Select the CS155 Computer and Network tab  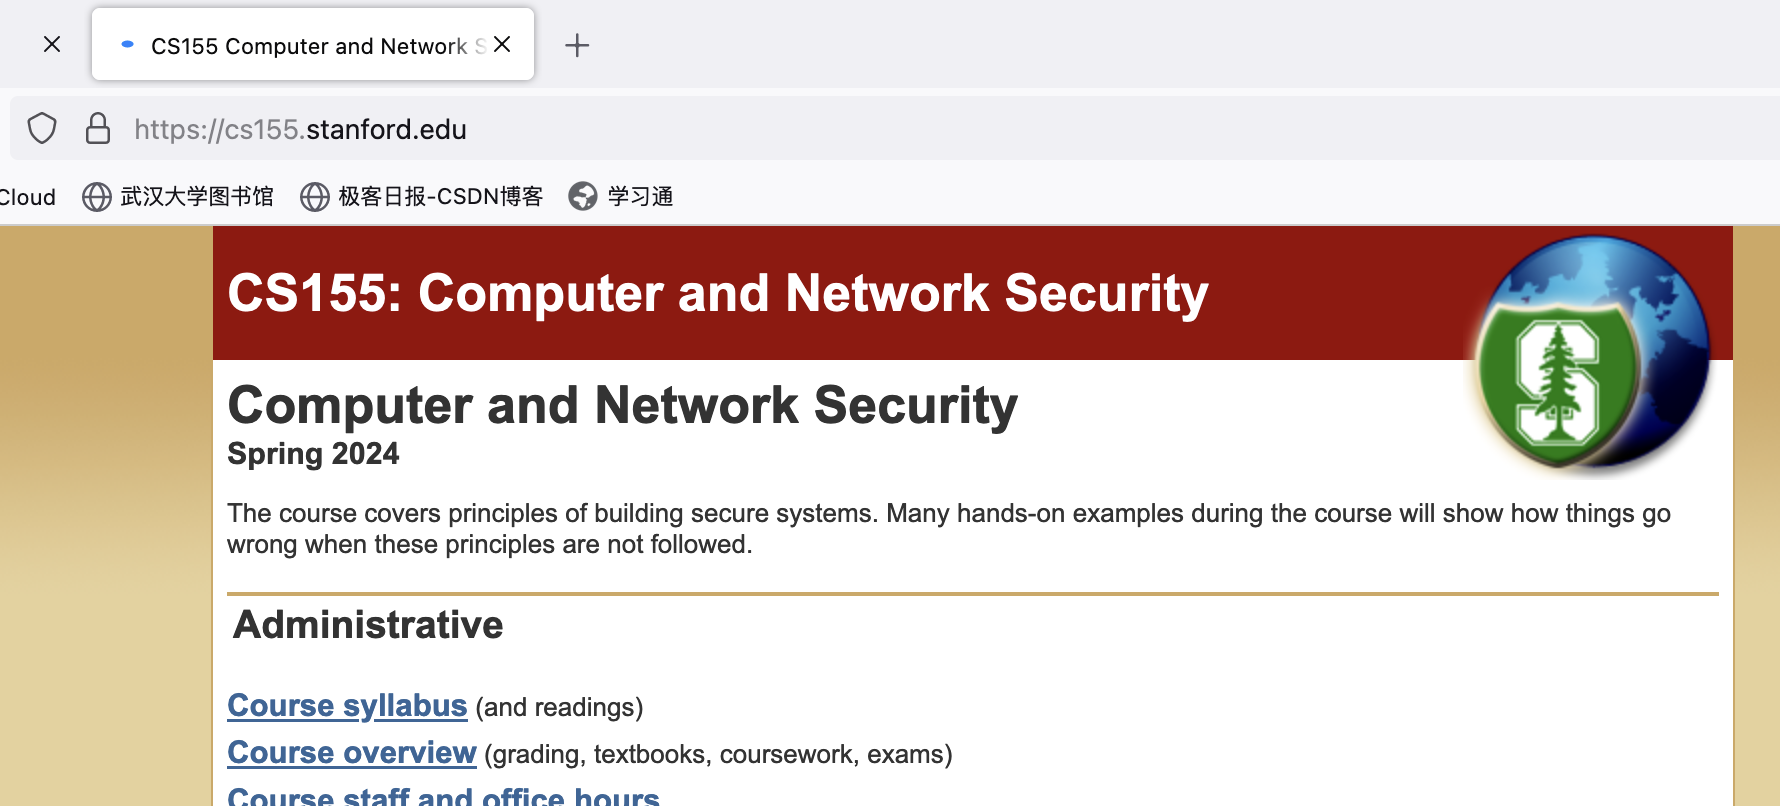pyautogui.click(x=310, y=46)
